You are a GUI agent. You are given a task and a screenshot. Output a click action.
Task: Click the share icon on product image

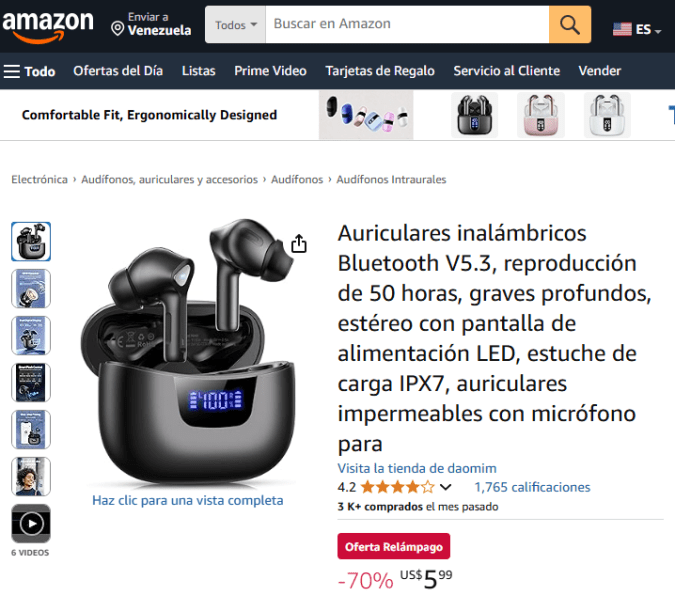[x=299, y=244]
